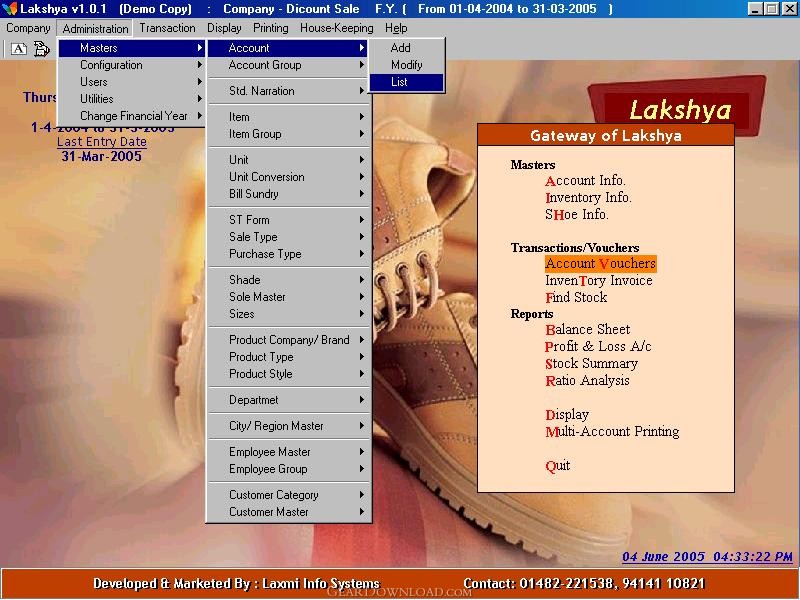Choose City/ Region Master entry
Image resolution: width=800 pixels, height=600 pixels.
pyautogui.click(x=288, y=426)
